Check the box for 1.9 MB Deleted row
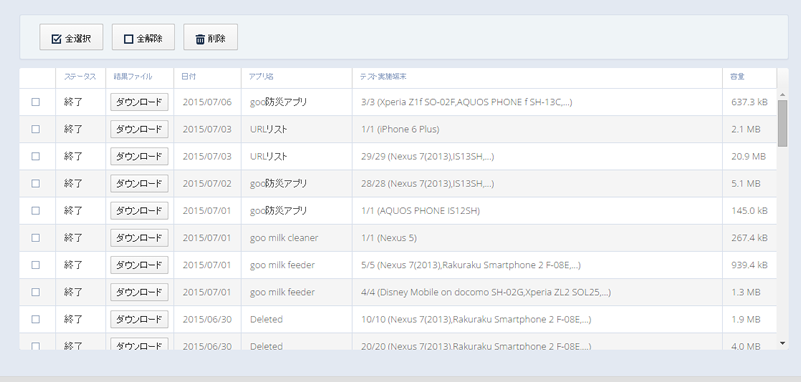 [x=35, y=319]
